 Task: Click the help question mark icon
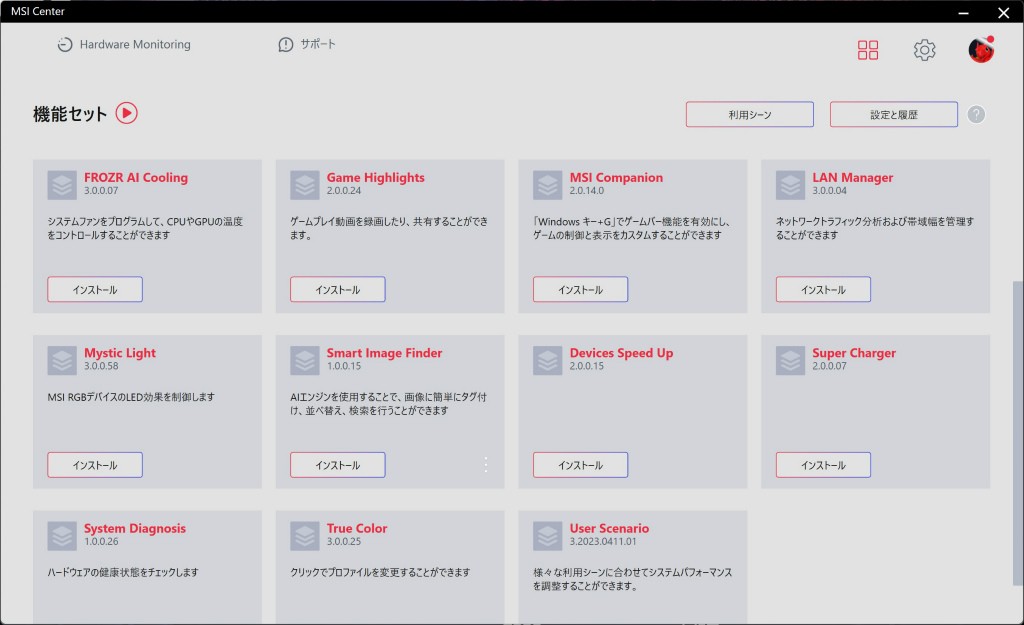pyautogui.click(x=976, y=114)
